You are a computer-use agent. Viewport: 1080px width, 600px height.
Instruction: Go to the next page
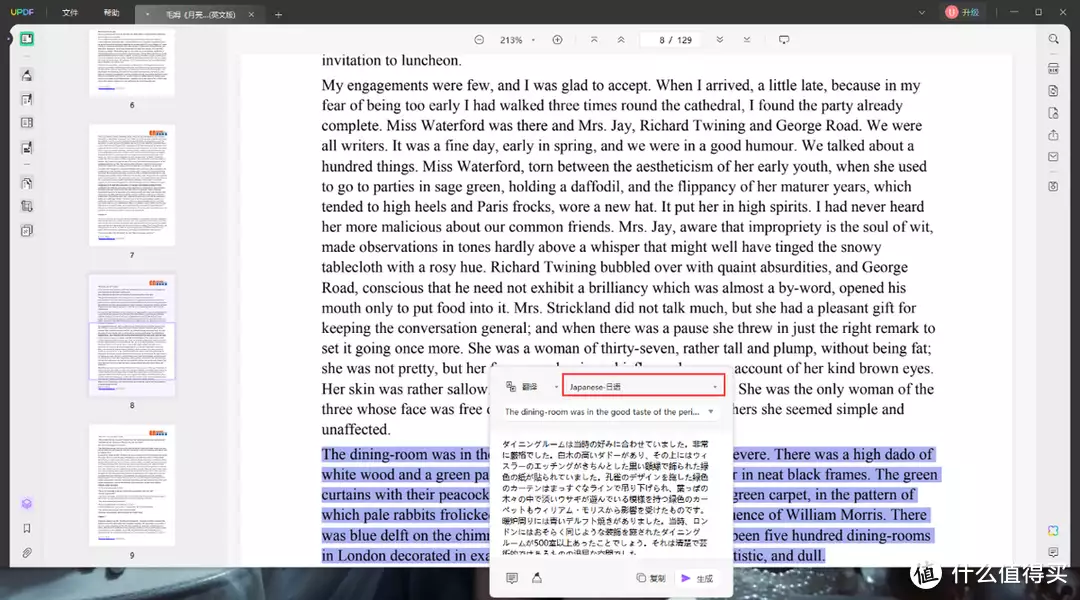[x=720, y=40]
